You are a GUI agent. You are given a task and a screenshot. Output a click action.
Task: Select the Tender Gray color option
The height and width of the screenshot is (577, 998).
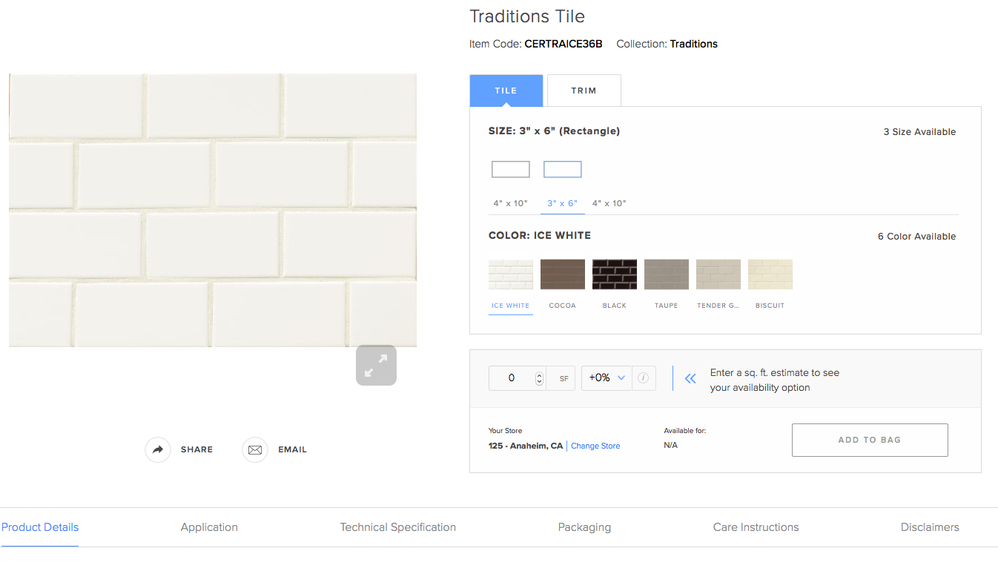point(718,275)
